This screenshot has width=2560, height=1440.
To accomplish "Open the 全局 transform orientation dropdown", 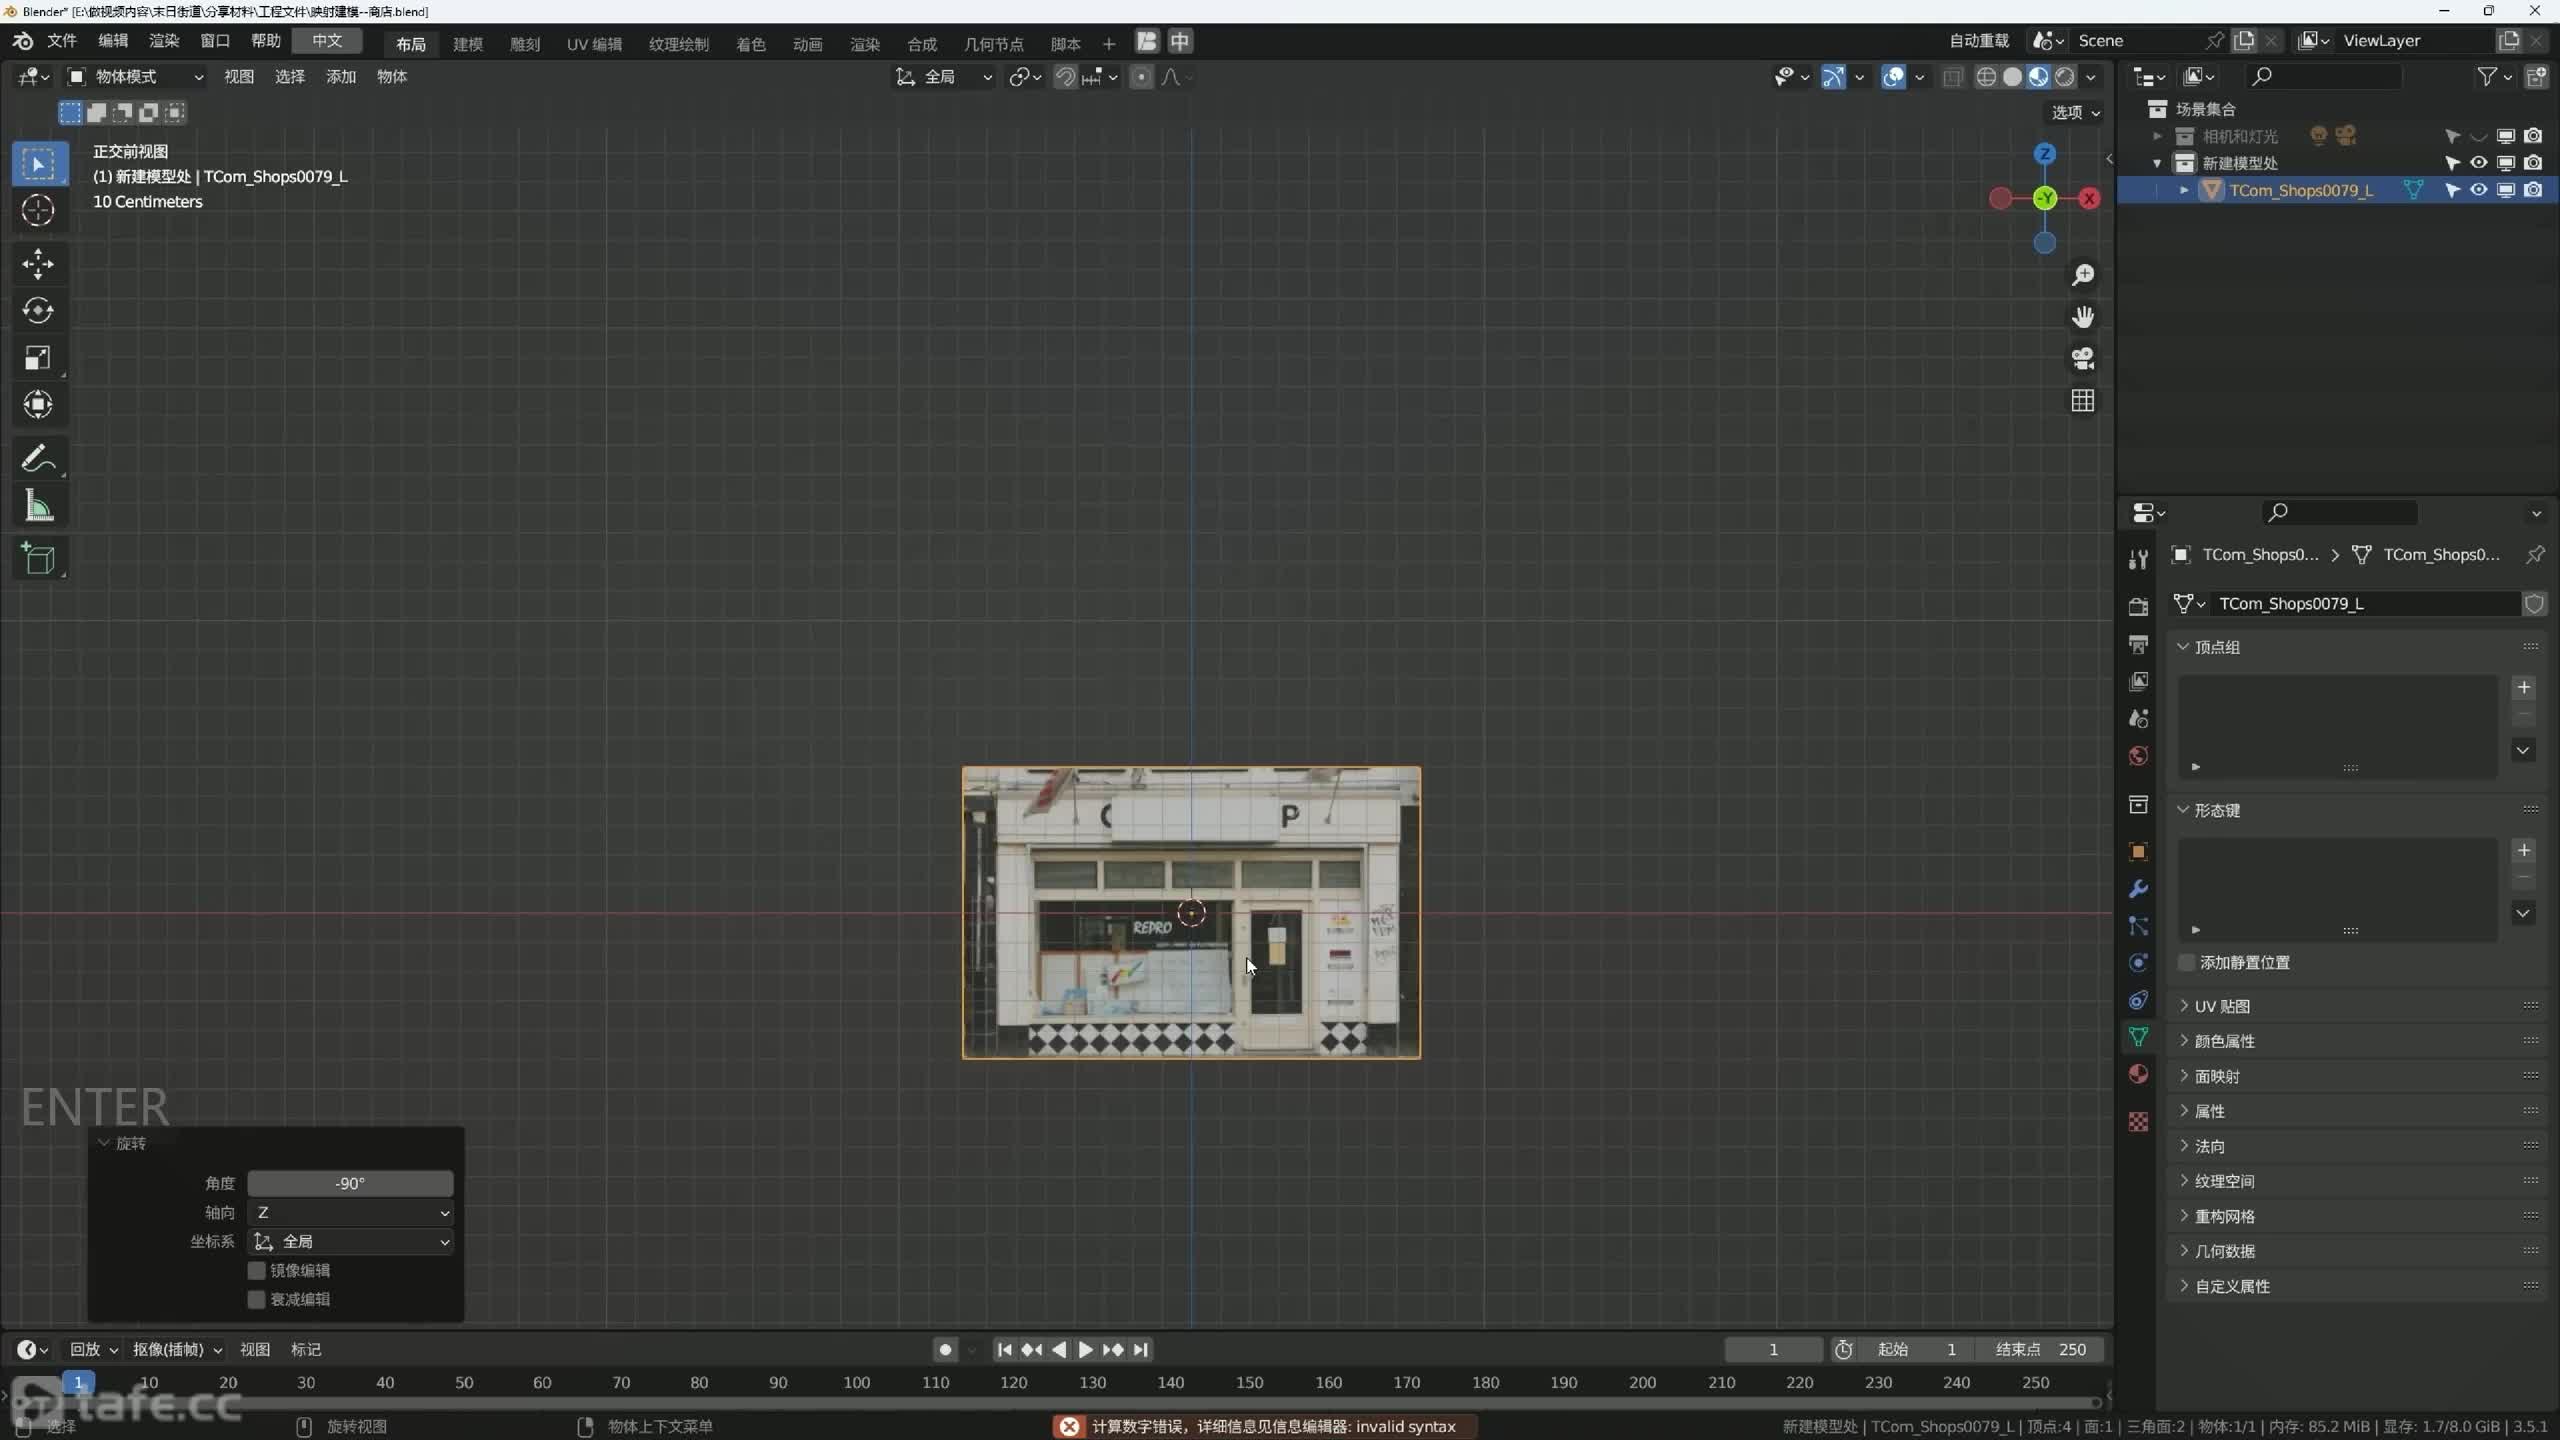I will click(x=944, y=77).
